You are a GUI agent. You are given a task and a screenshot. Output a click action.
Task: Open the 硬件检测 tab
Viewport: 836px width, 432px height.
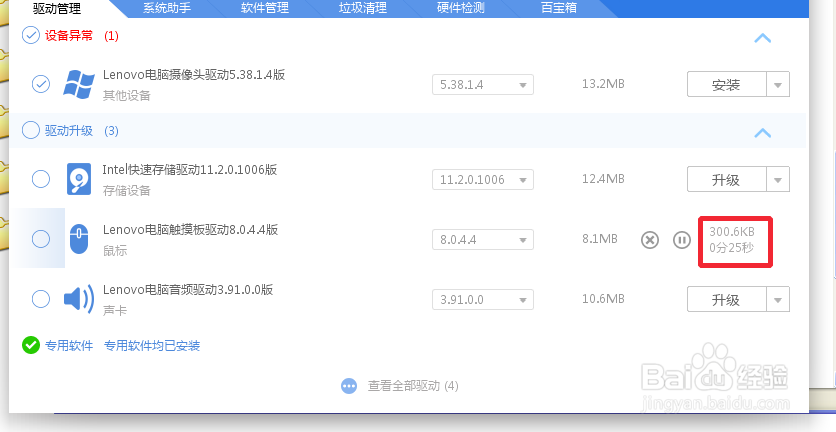(461, 8)
